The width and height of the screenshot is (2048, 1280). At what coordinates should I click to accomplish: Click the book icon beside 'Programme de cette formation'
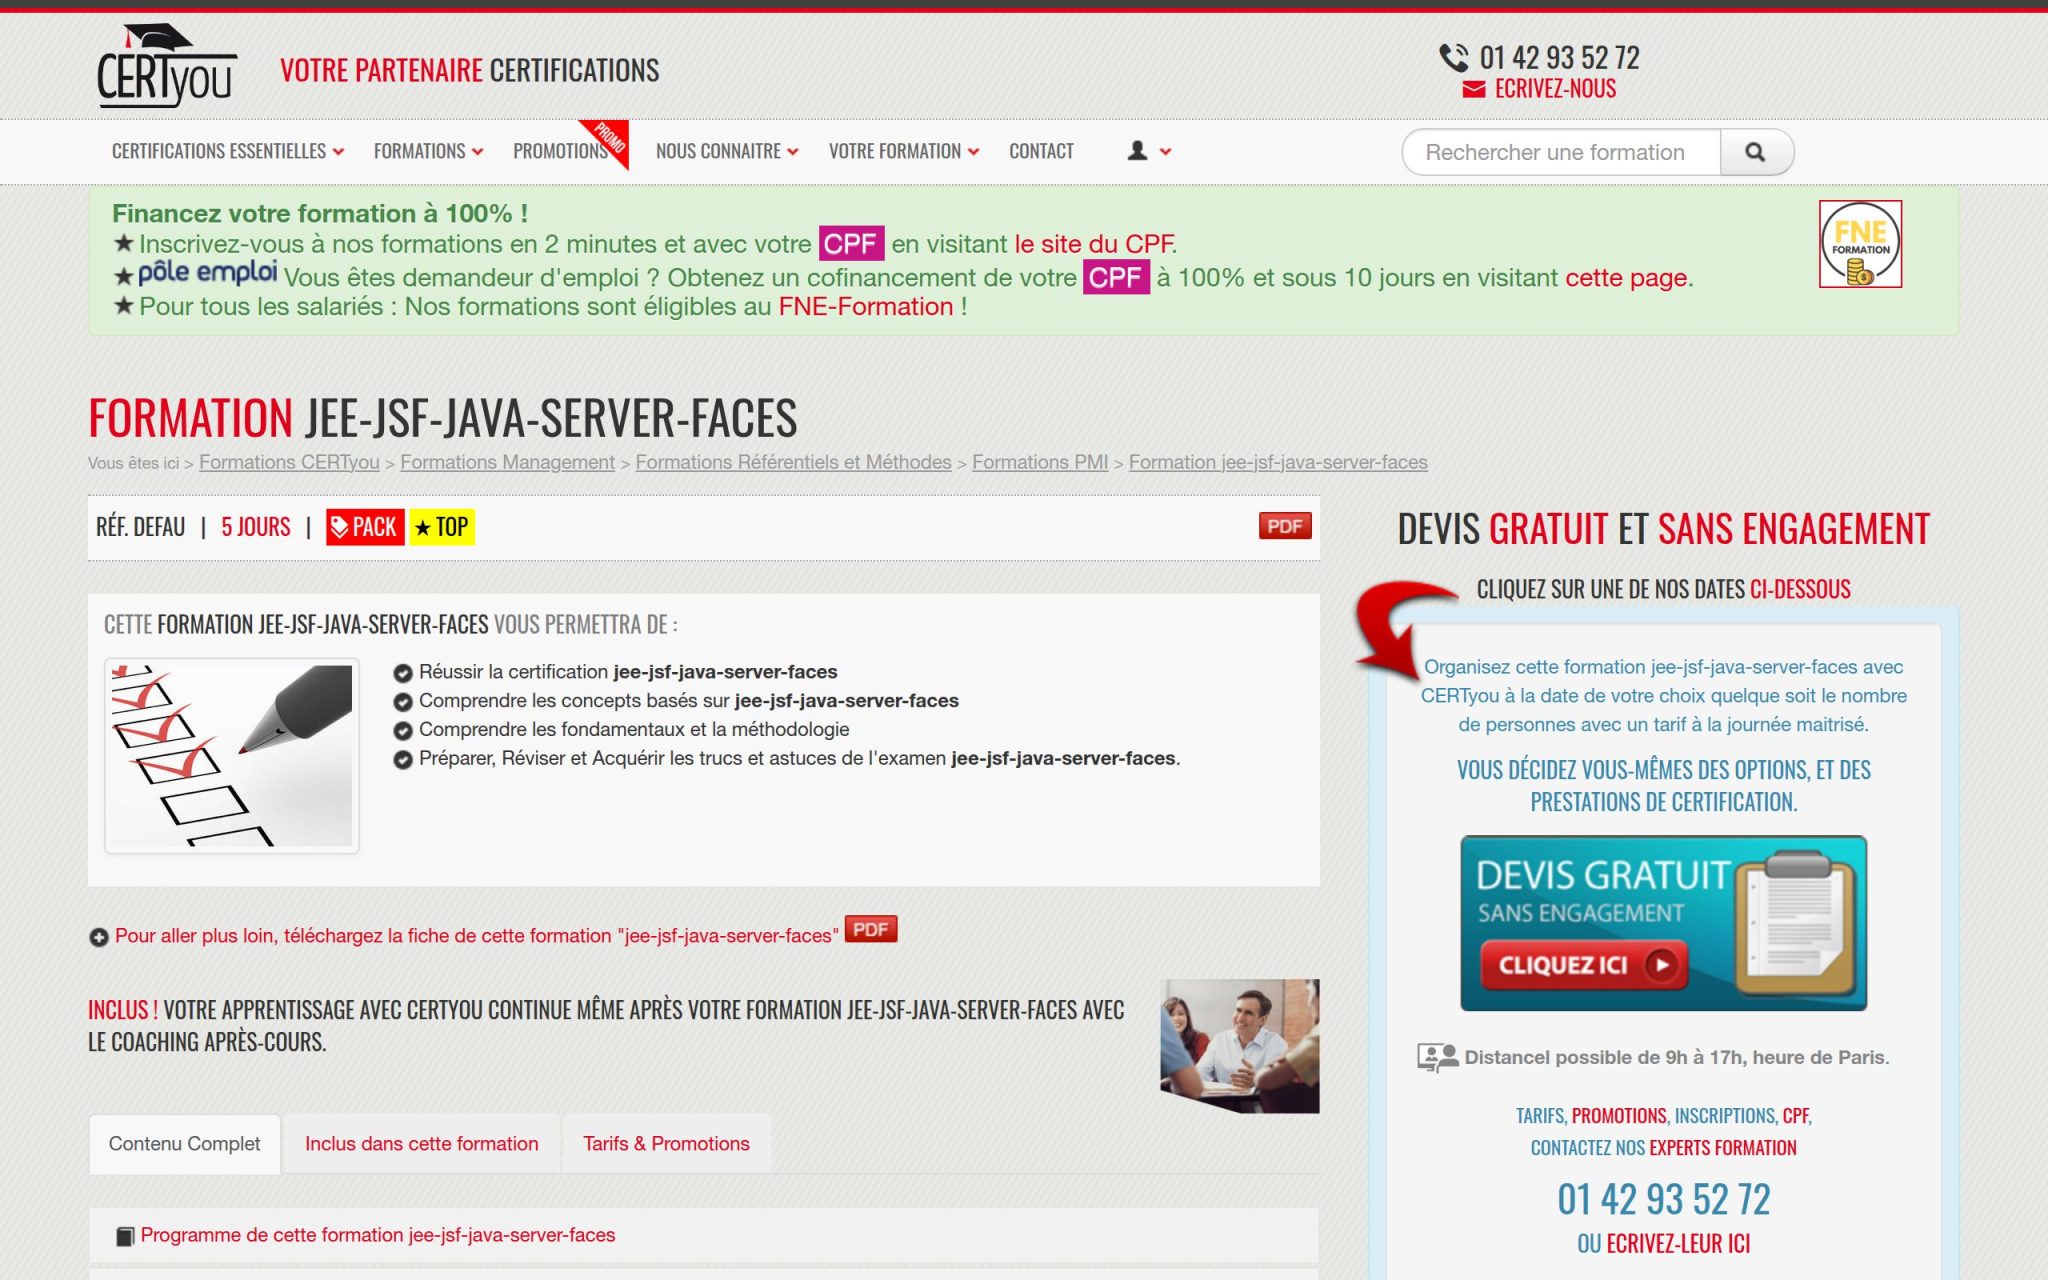pyautogui.click(x=125, y=1237)
